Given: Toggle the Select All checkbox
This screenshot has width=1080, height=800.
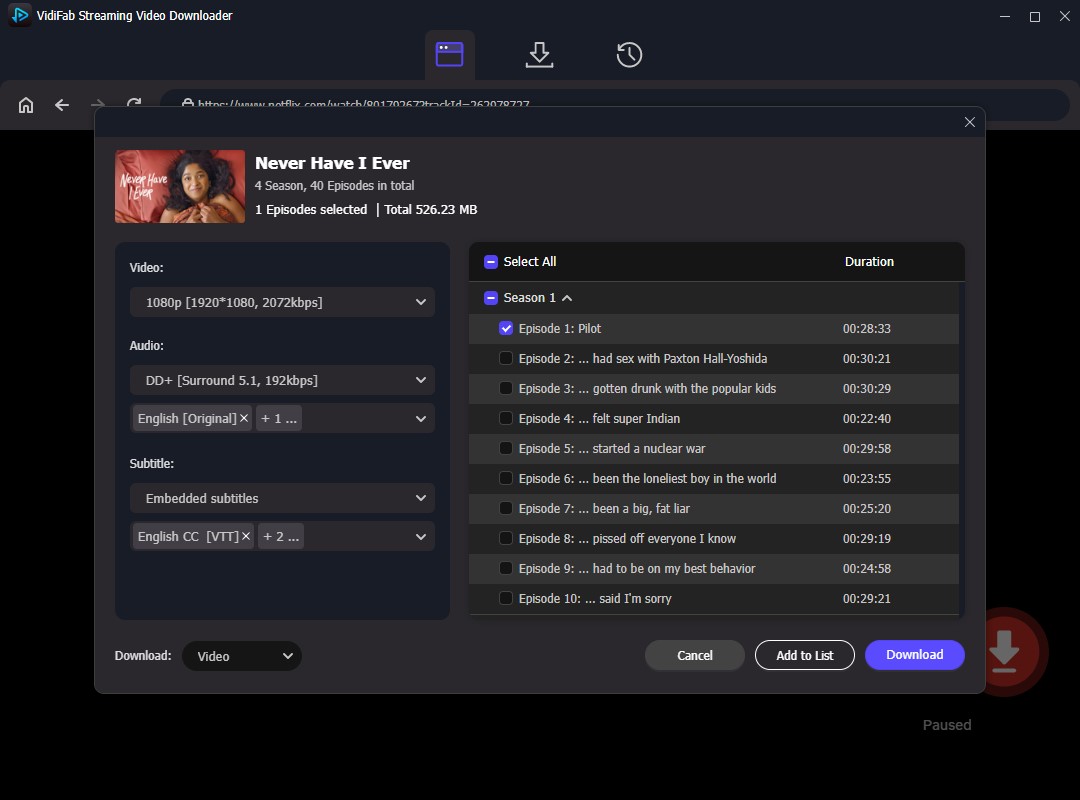Looking at the screenshot, I should tap(490, 261).
